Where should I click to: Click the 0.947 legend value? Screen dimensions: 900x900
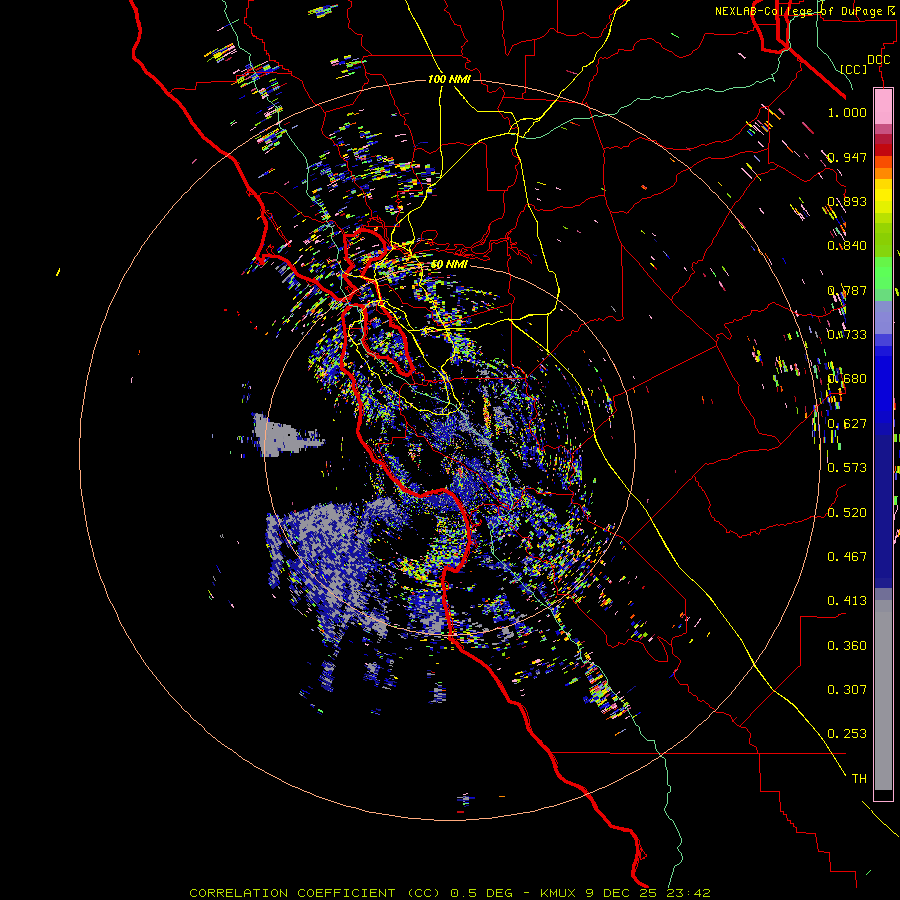pyautogui.click(x=847, y=157)
